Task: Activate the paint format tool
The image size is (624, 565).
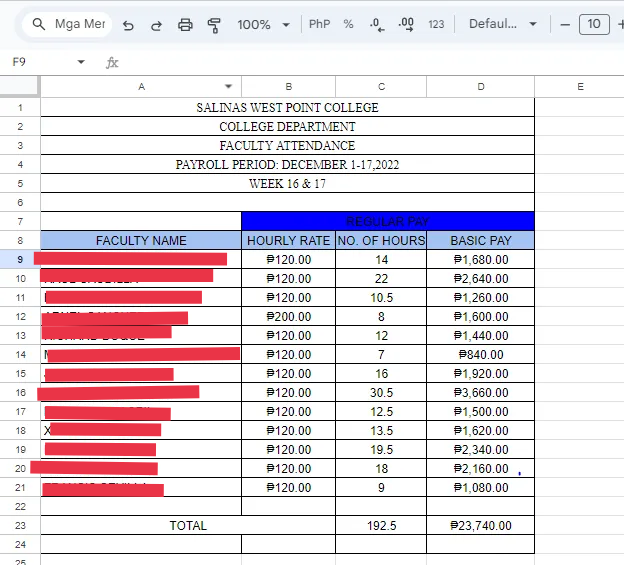Action: [x=214, y=25]
